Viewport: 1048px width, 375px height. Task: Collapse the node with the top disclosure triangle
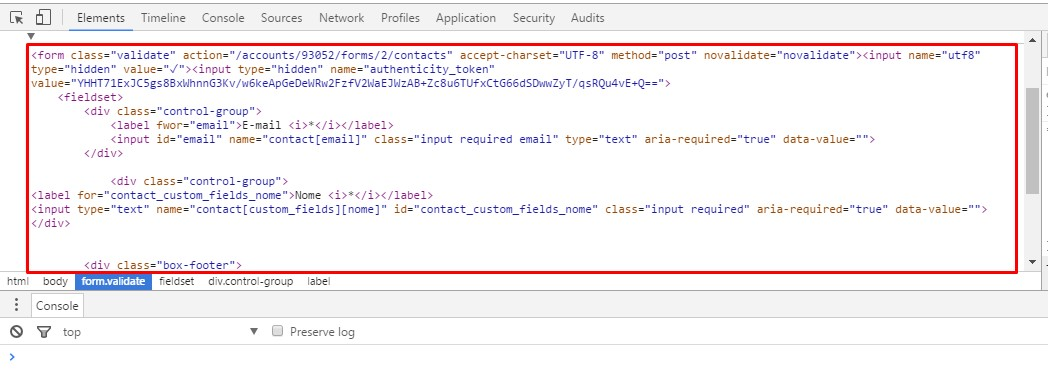coord(30,37)
